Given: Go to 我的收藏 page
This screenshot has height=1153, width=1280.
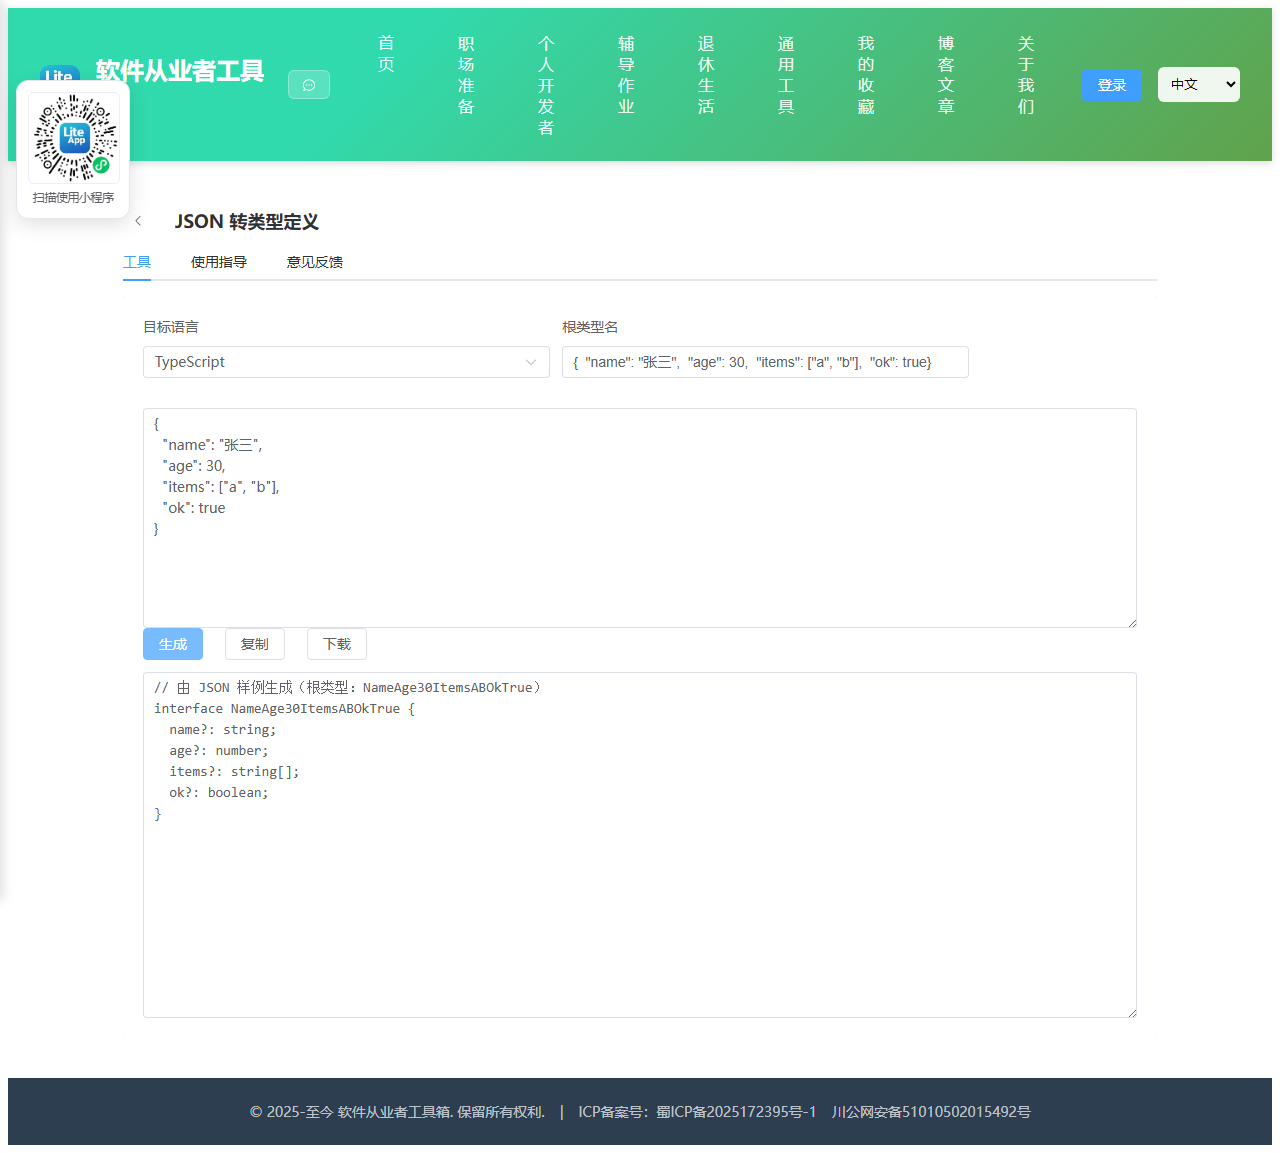Looking at the screenshot, I should [x=866, y=75].
